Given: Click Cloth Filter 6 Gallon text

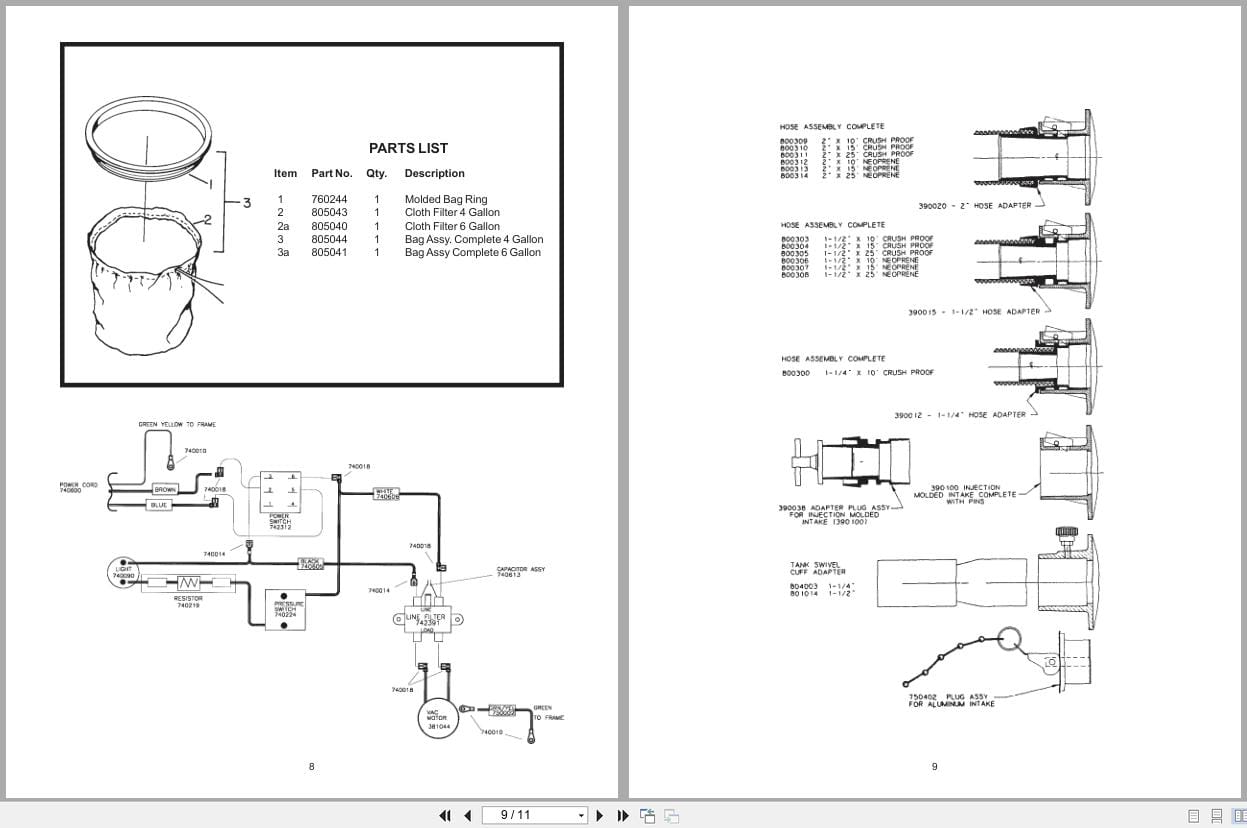Looking at the screenshot, I should click(452, 226).
